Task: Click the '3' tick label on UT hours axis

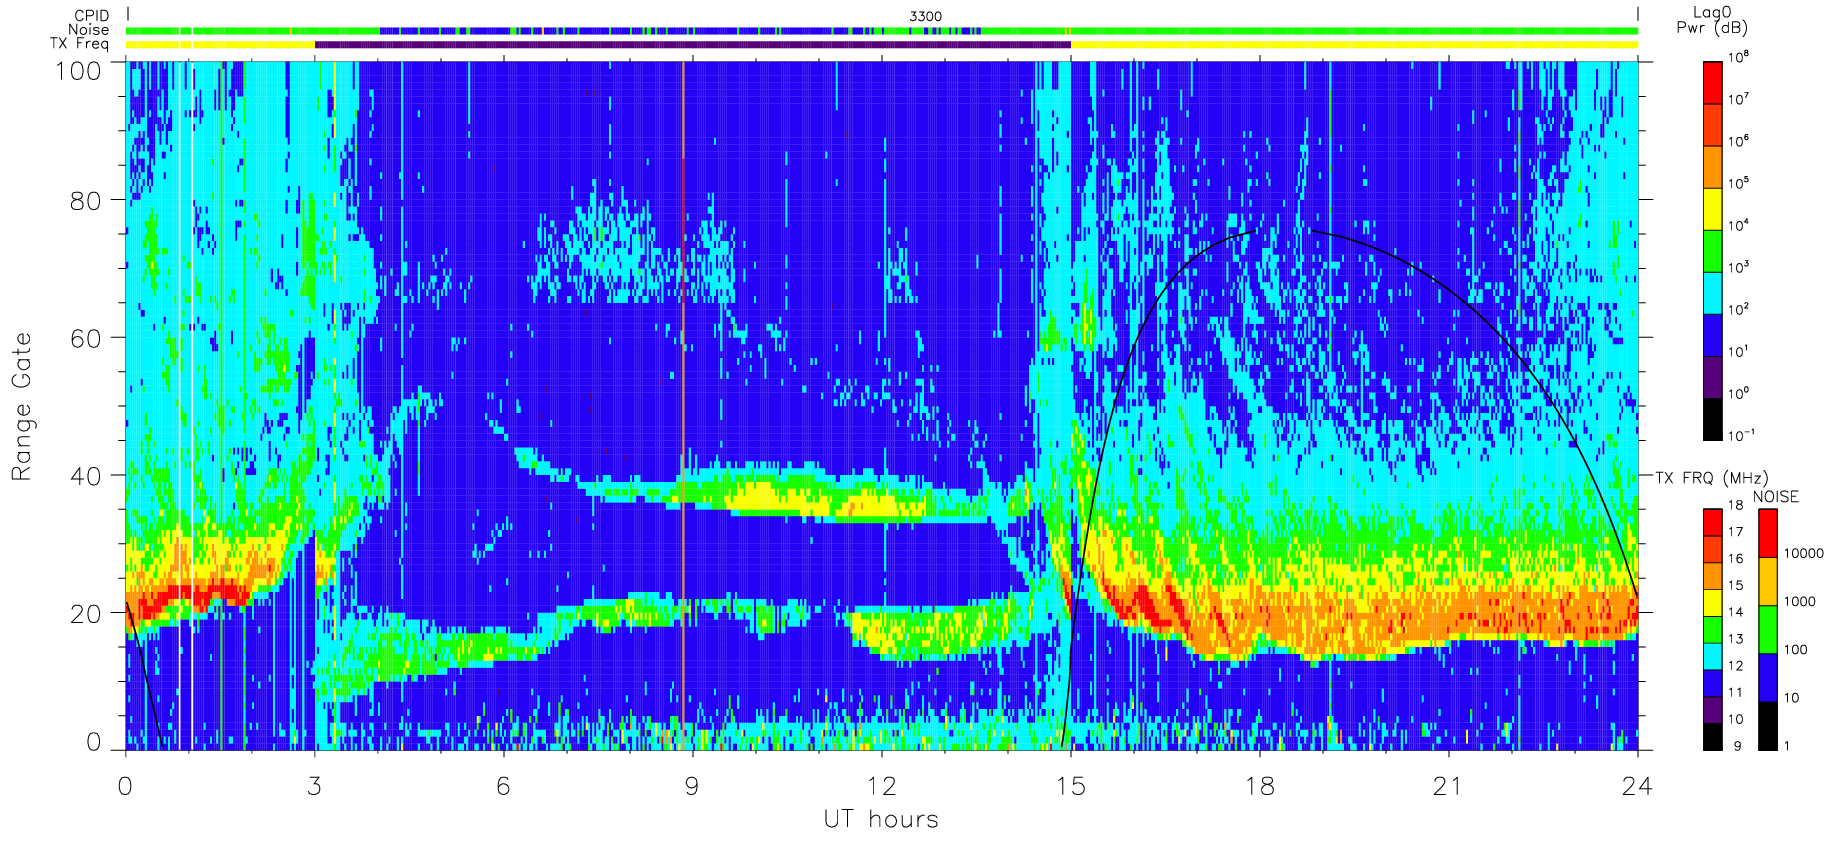Action: [x=315, y=786]
